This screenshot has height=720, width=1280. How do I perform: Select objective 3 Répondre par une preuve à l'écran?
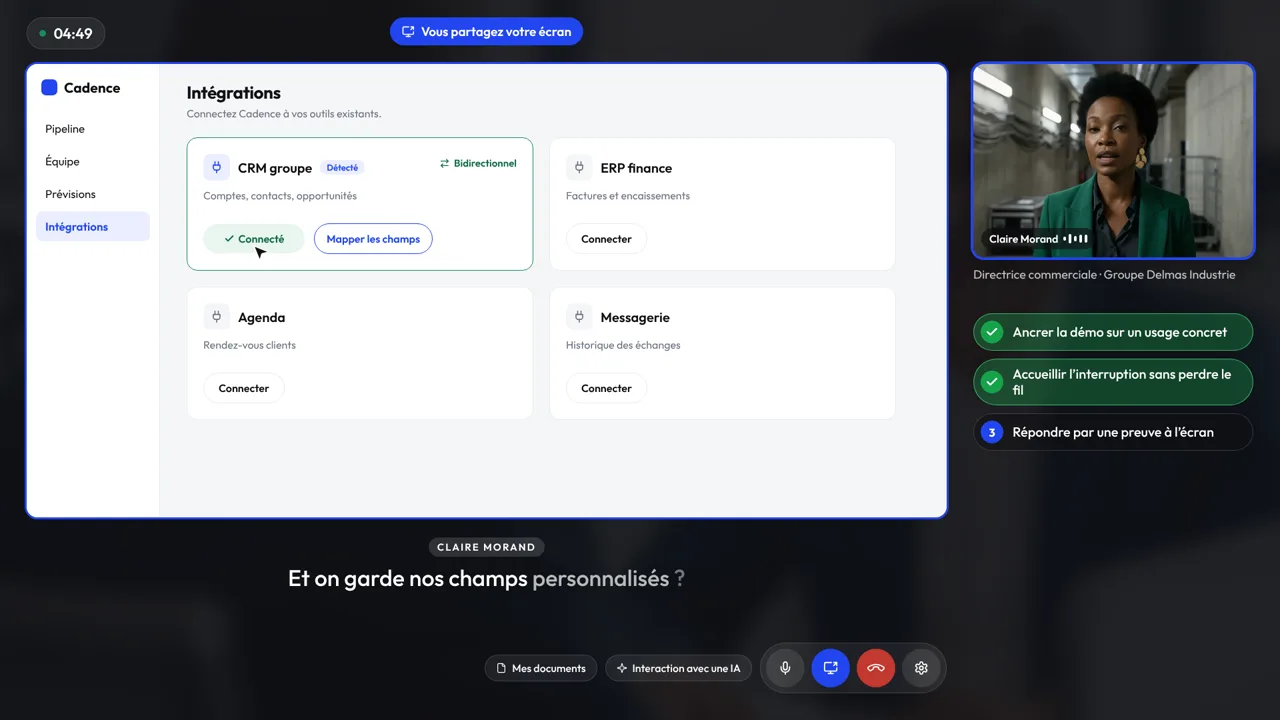(1113, 432)
